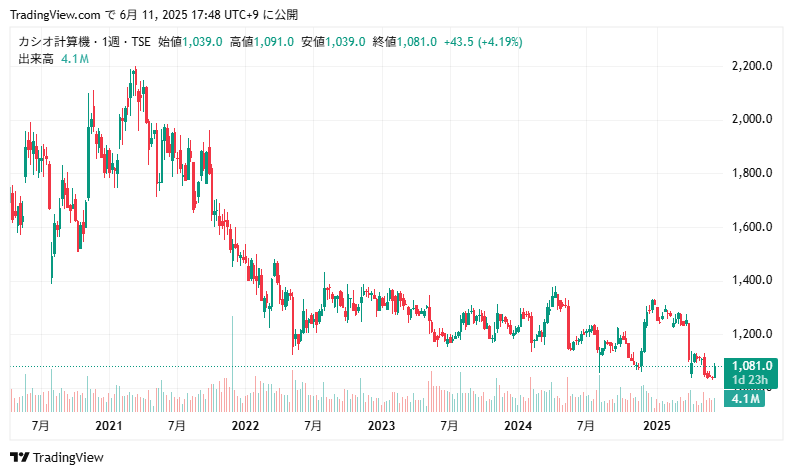Screen dimensions: 793x475
Task: Click the TradingView.com publish header text
Action: tap(154, 15)
